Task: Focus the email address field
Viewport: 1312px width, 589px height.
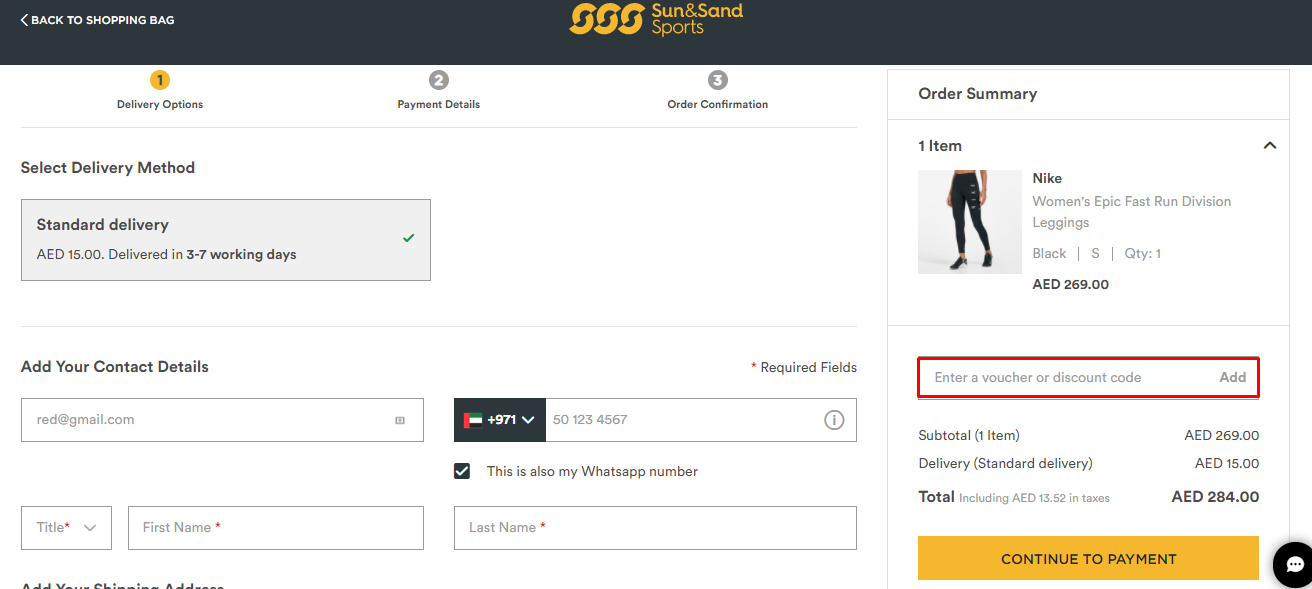Action: [222, 420]
